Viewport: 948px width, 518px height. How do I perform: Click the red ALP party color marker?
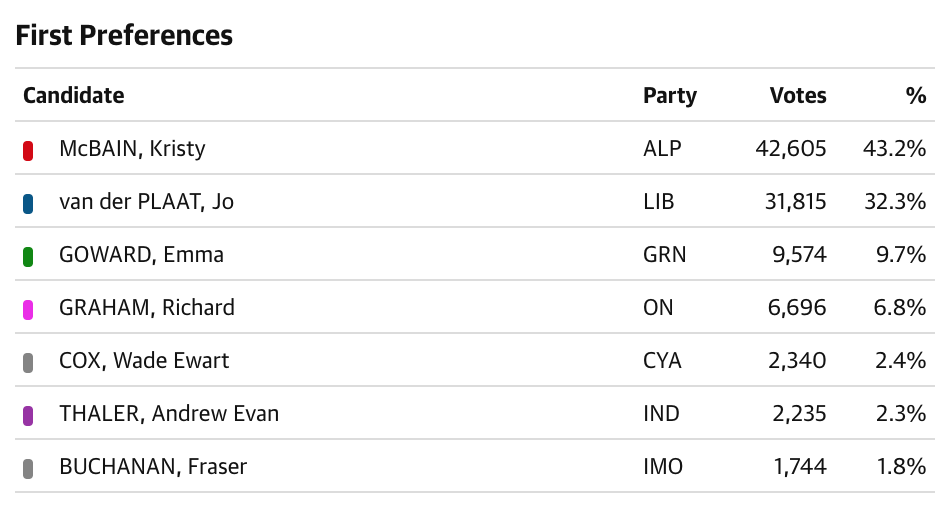28,151
